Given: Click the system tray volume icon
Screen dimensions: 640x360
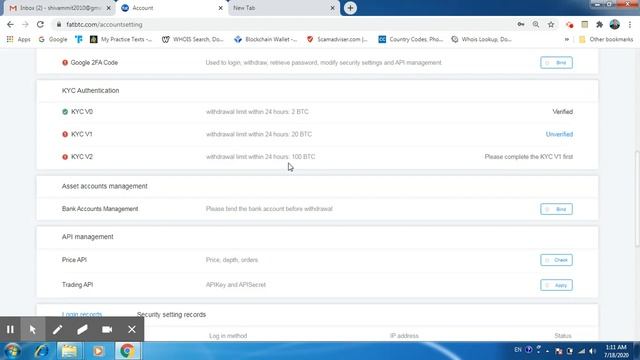Looking at the screenshot, I should [x=592, y=351].
